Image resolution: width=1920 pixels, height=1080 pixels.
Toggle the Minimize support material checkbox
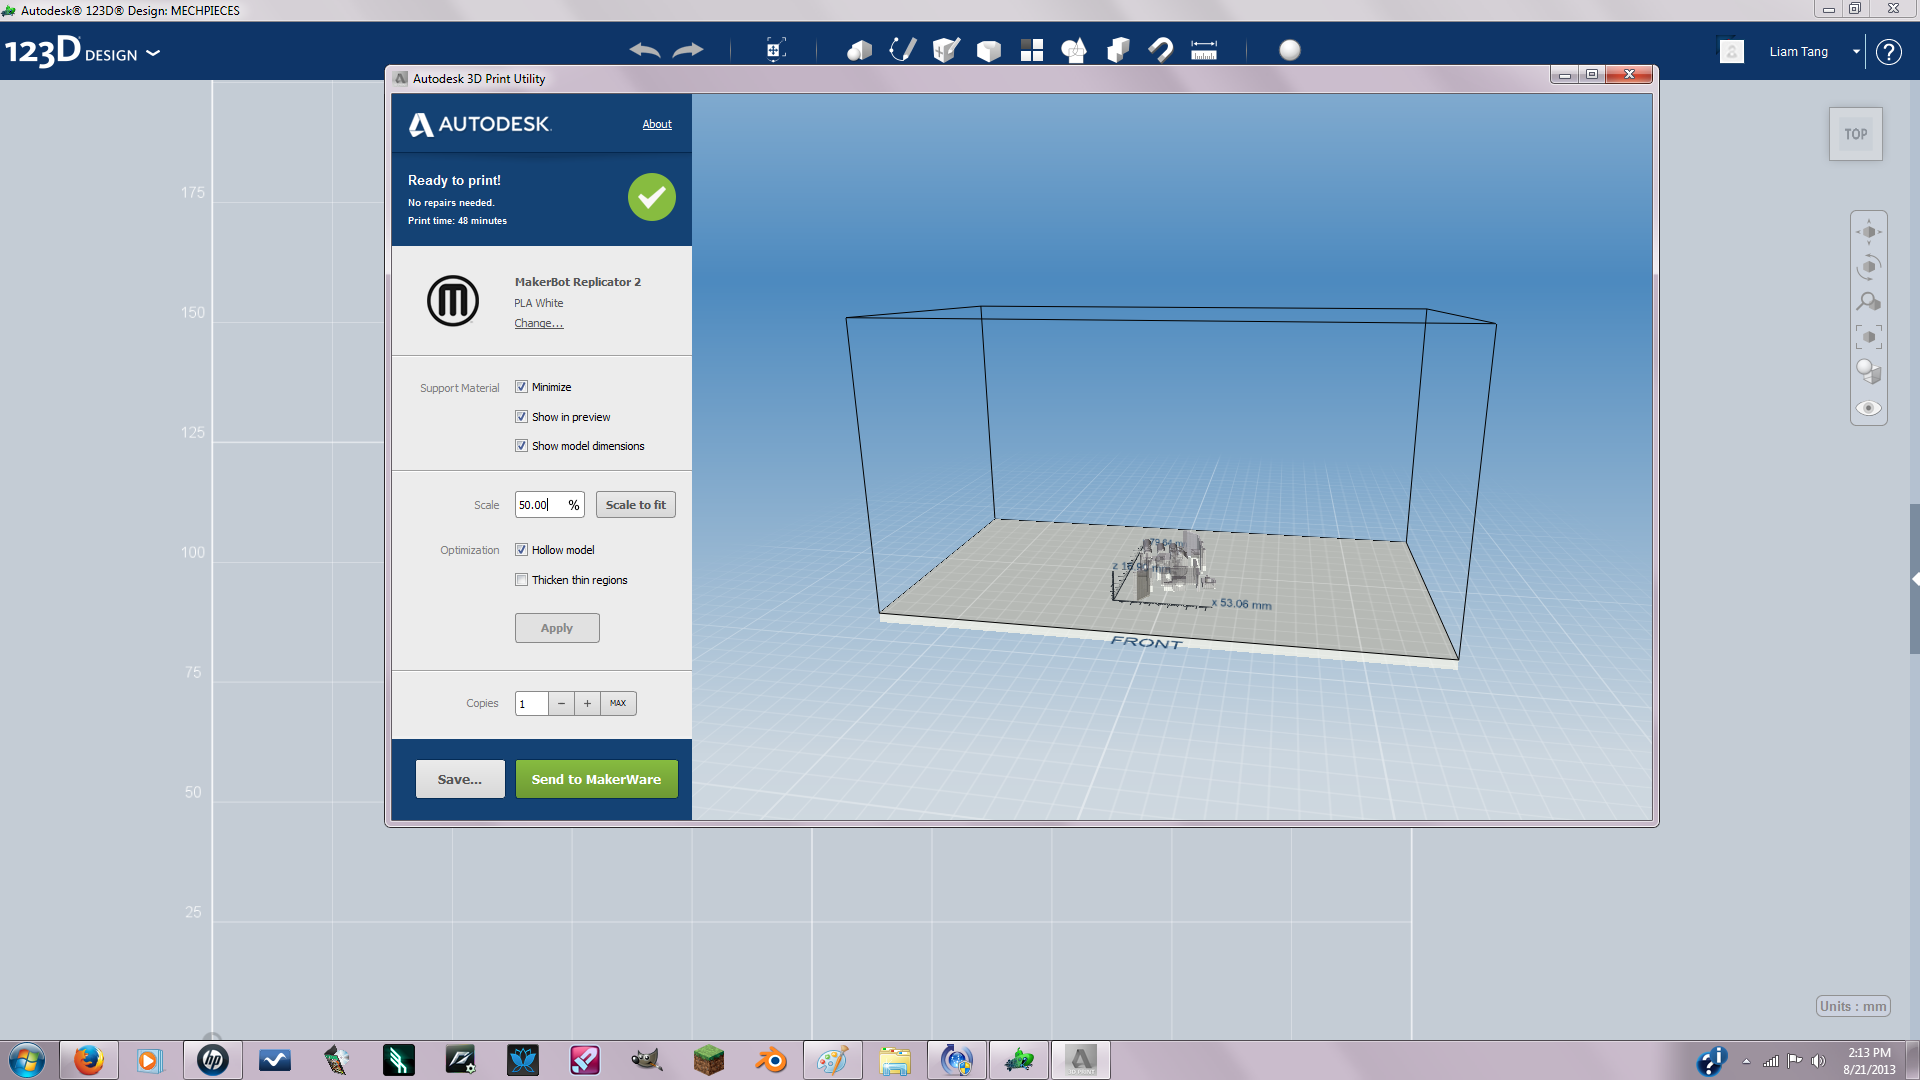pos(521,387)
